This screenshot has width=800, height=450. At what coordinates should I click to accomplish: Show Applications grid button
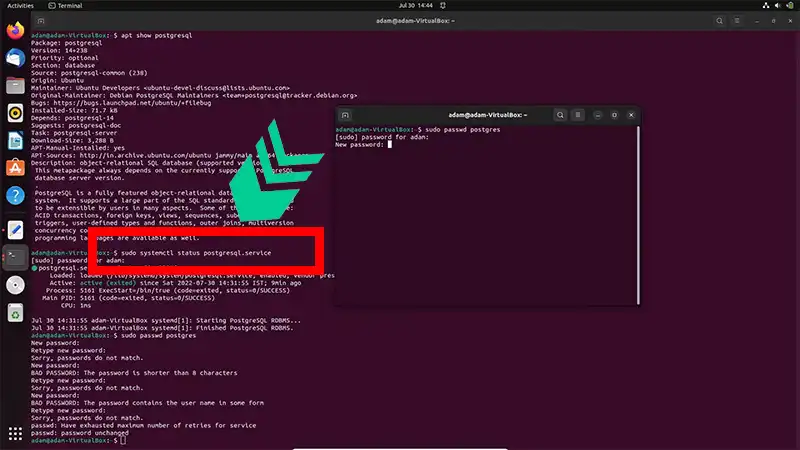point(15,434)
